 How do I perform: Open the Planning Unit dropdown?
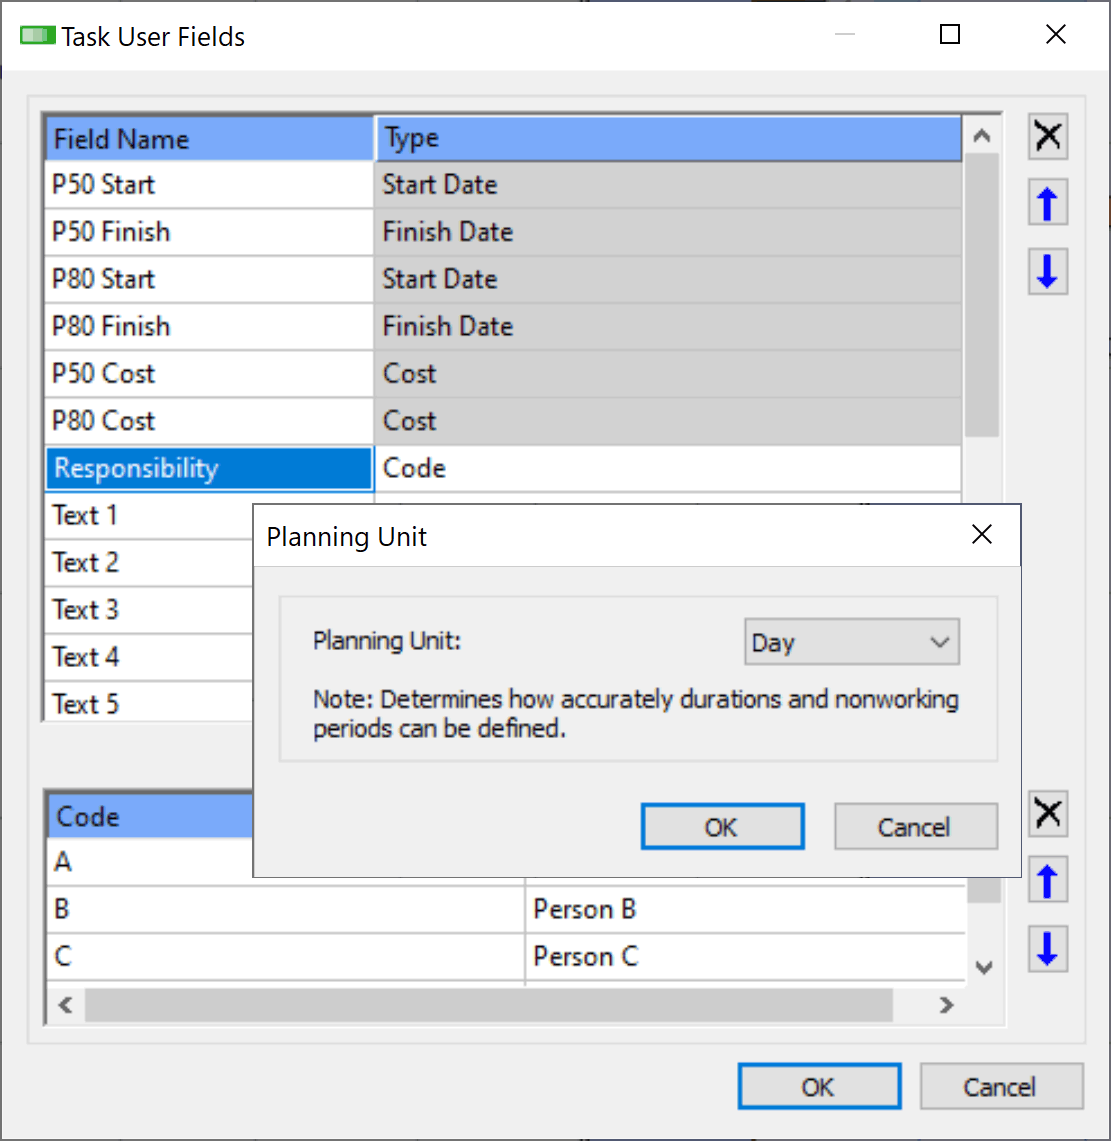click(852, 642)
